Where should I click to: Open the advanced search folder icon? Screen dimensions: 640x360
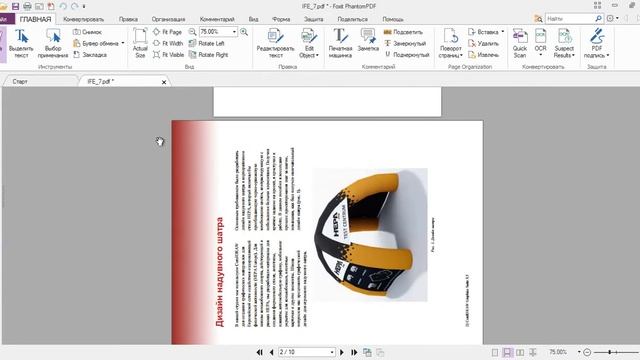pyautogui.click(x=538, y=19)
